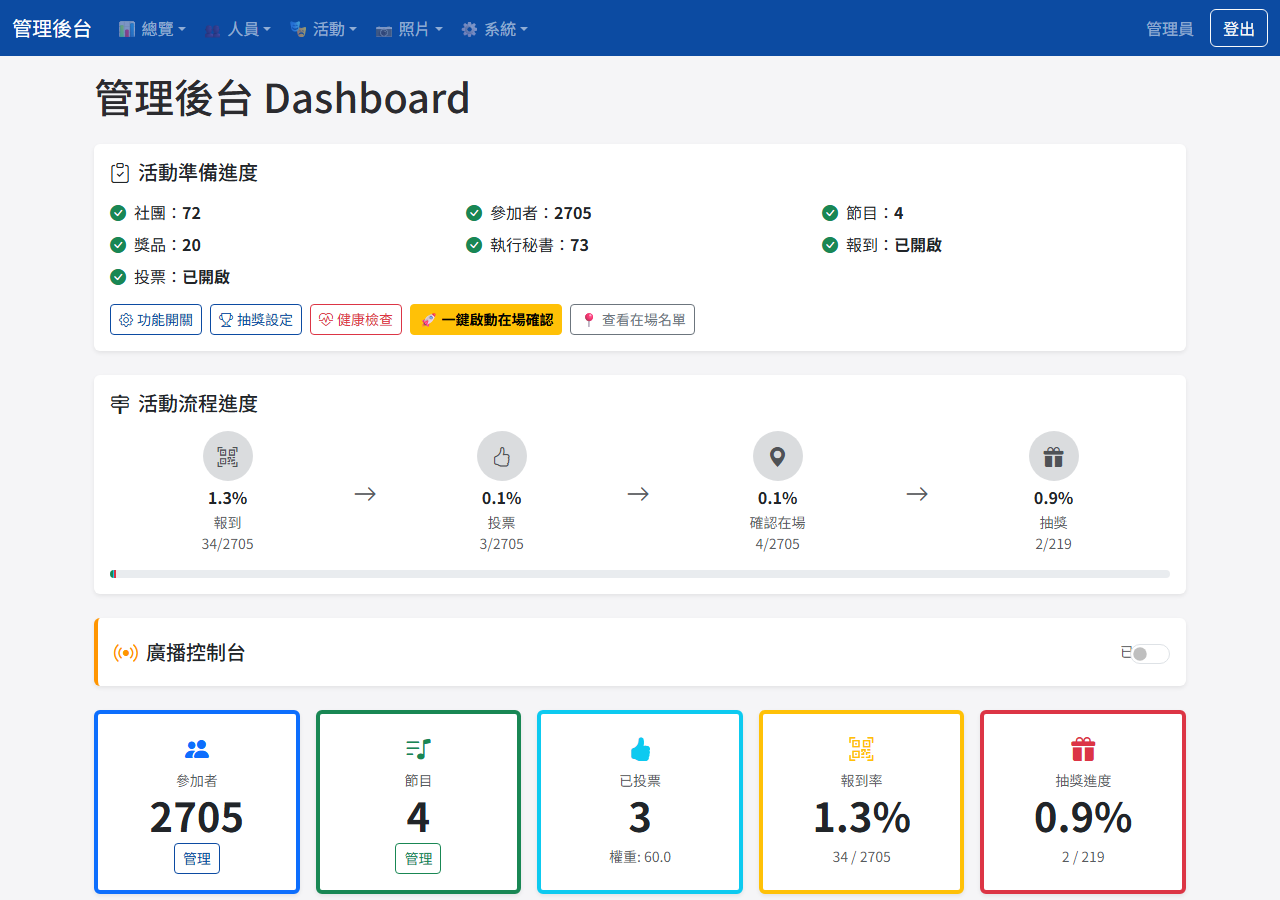Click the red gift icon in lottery card

point(1083,749)
